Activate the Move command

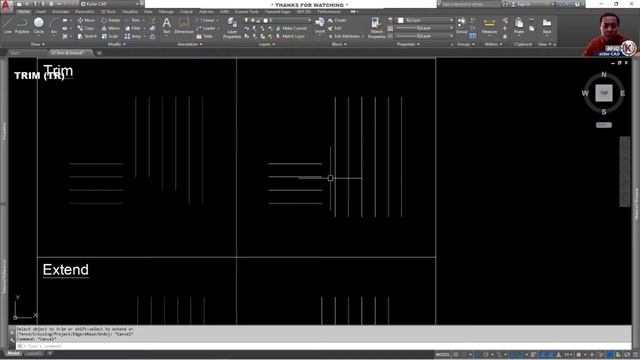86,20
